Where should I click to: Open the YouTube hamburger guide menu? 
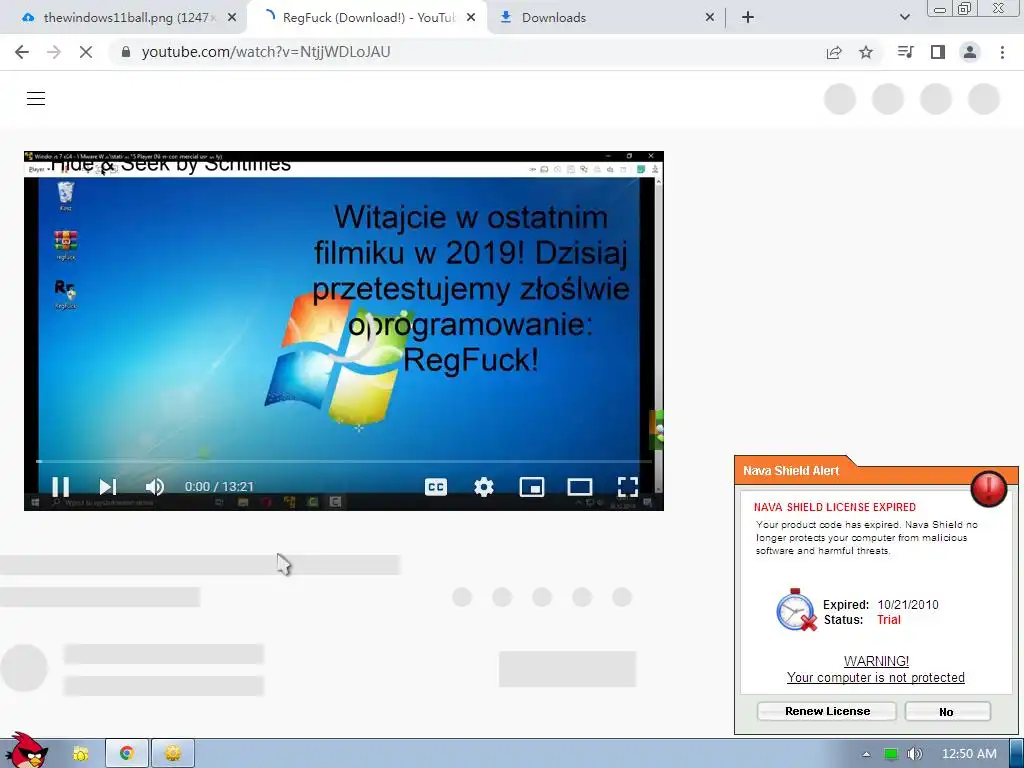point(36,99)
